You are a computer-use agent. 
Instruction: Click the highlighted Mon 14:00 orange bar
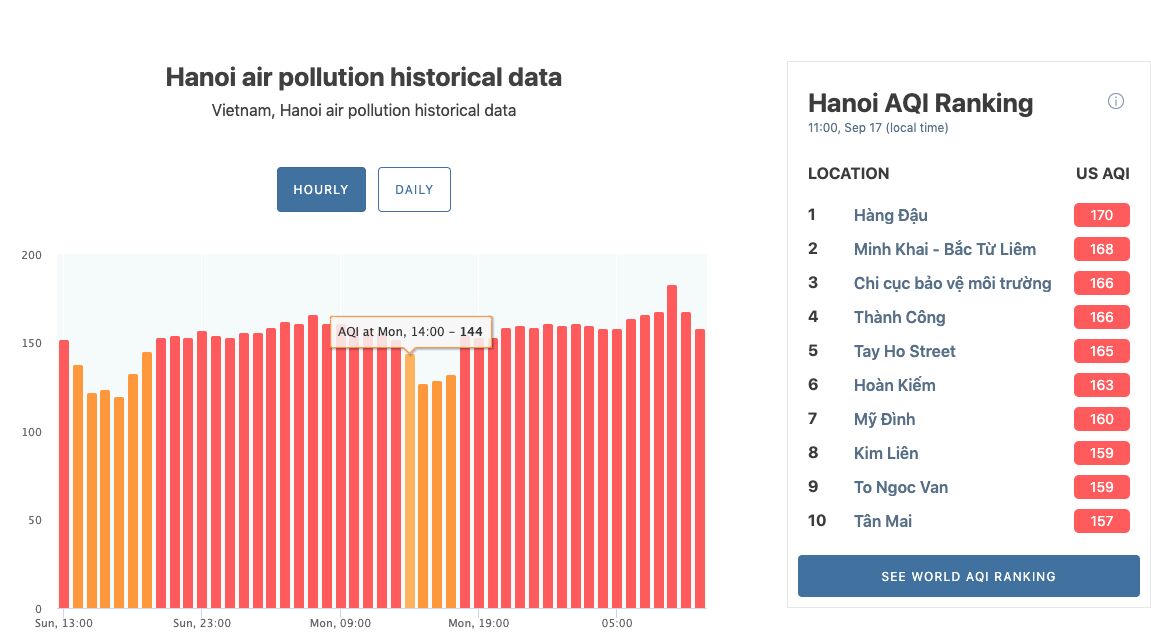(x=409, y=480)
